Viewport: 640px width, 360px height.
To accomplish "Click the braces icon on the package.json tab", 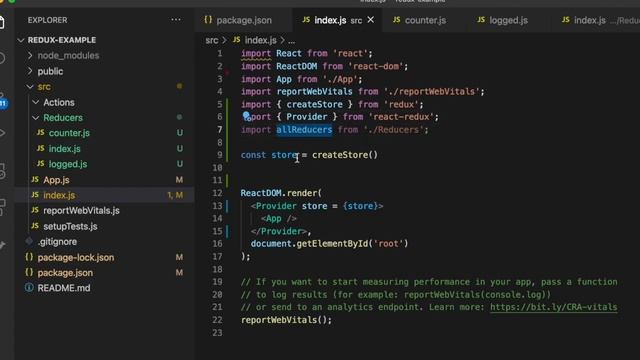I will (208, 20).
